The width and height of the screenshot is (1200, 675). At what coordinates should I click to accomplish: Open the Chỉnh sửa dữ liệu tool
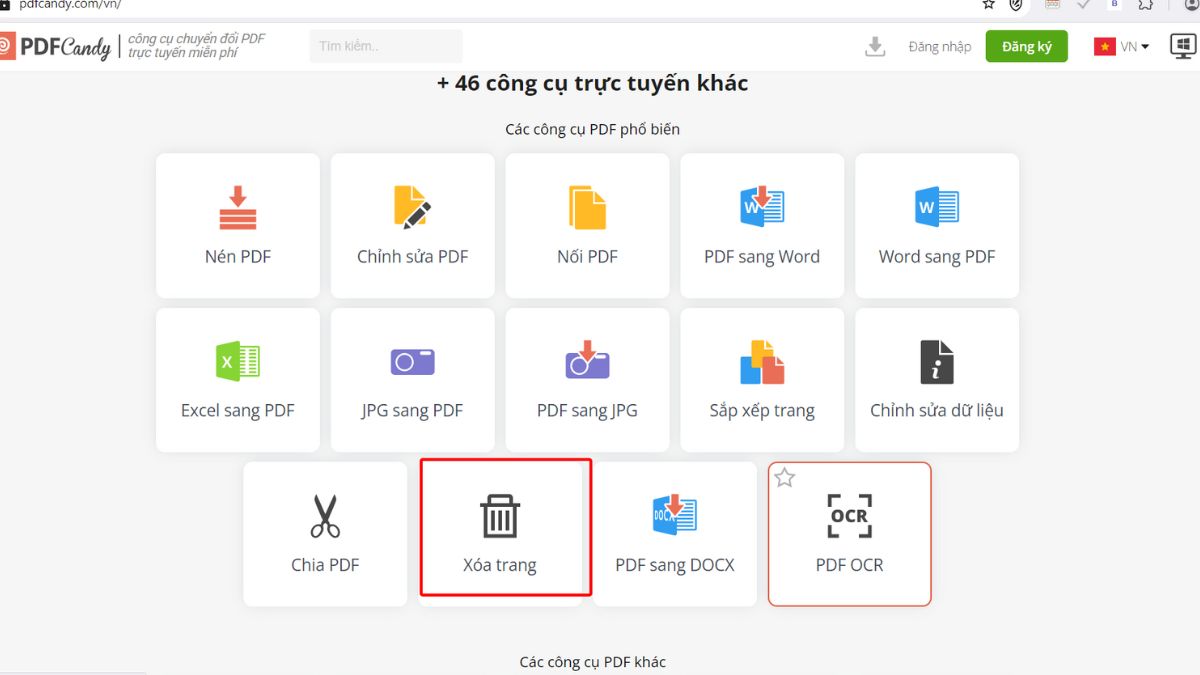(936, 380)
